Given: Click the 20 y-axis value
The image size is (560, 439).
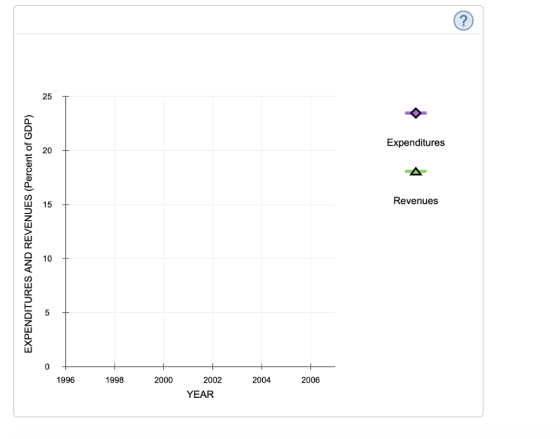Looking at the screenshot, I should click(x=47, y=150).
